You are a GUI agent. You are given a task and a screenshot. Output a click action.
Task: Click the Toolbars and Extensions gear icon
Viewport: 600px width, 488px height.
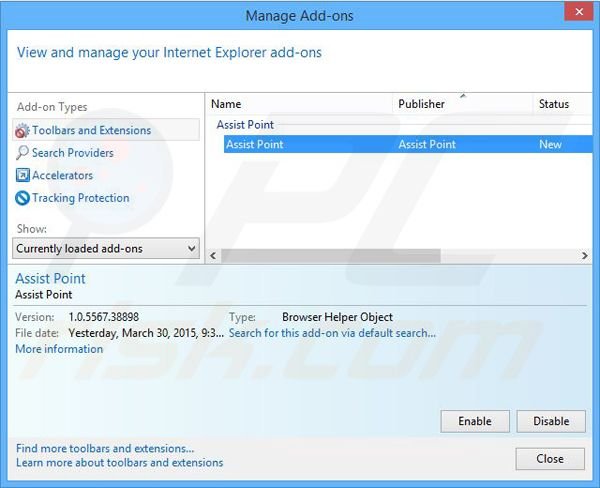coord(22,131)
